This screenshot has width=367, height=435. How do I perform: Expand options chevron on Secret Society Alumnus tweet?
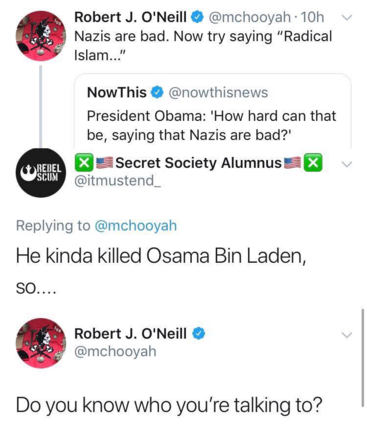point(347,164)
